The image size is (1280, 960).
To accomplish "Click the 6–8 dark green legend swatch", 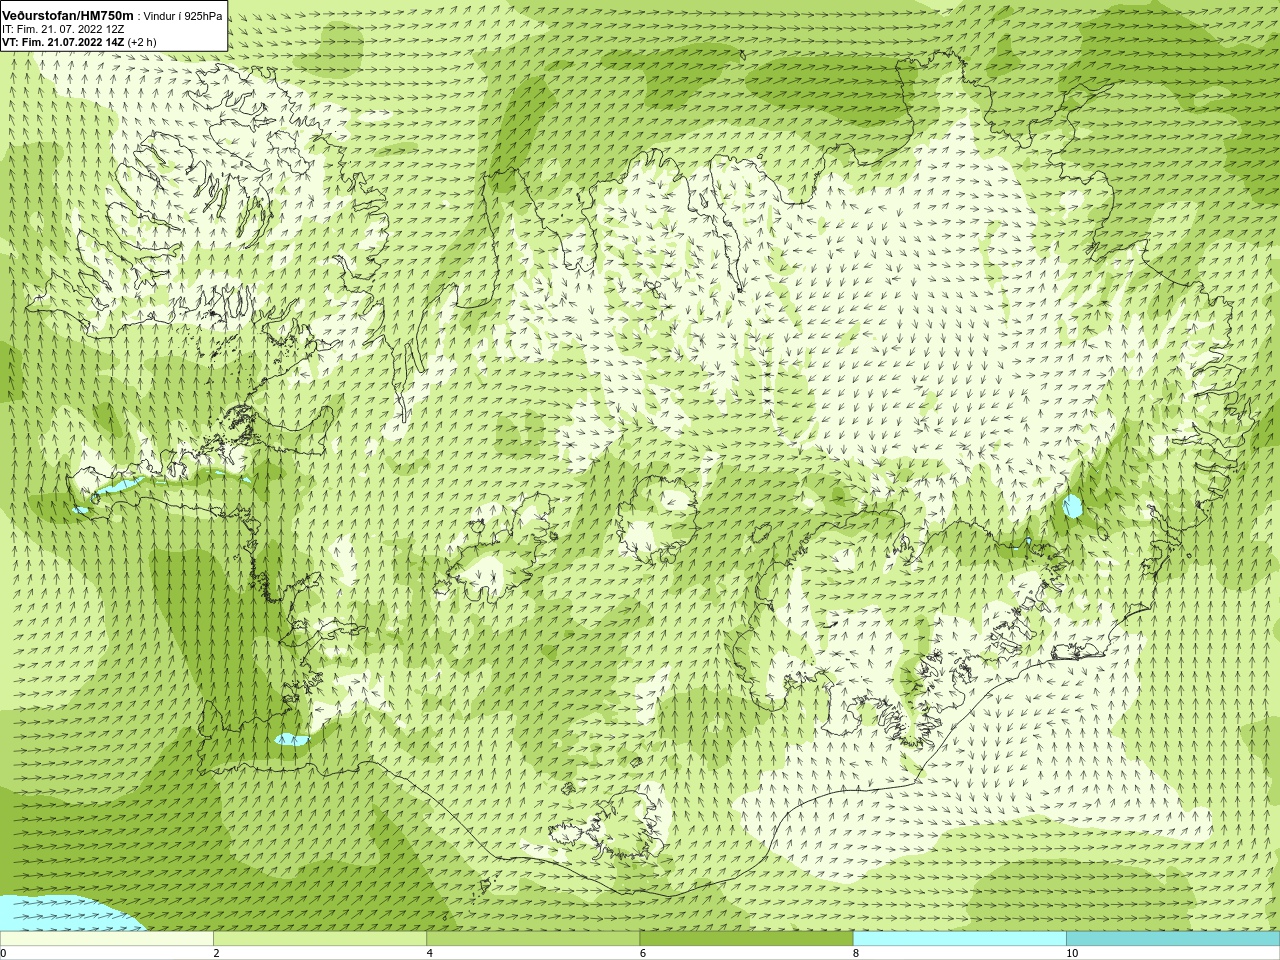I will click(746, 939).
